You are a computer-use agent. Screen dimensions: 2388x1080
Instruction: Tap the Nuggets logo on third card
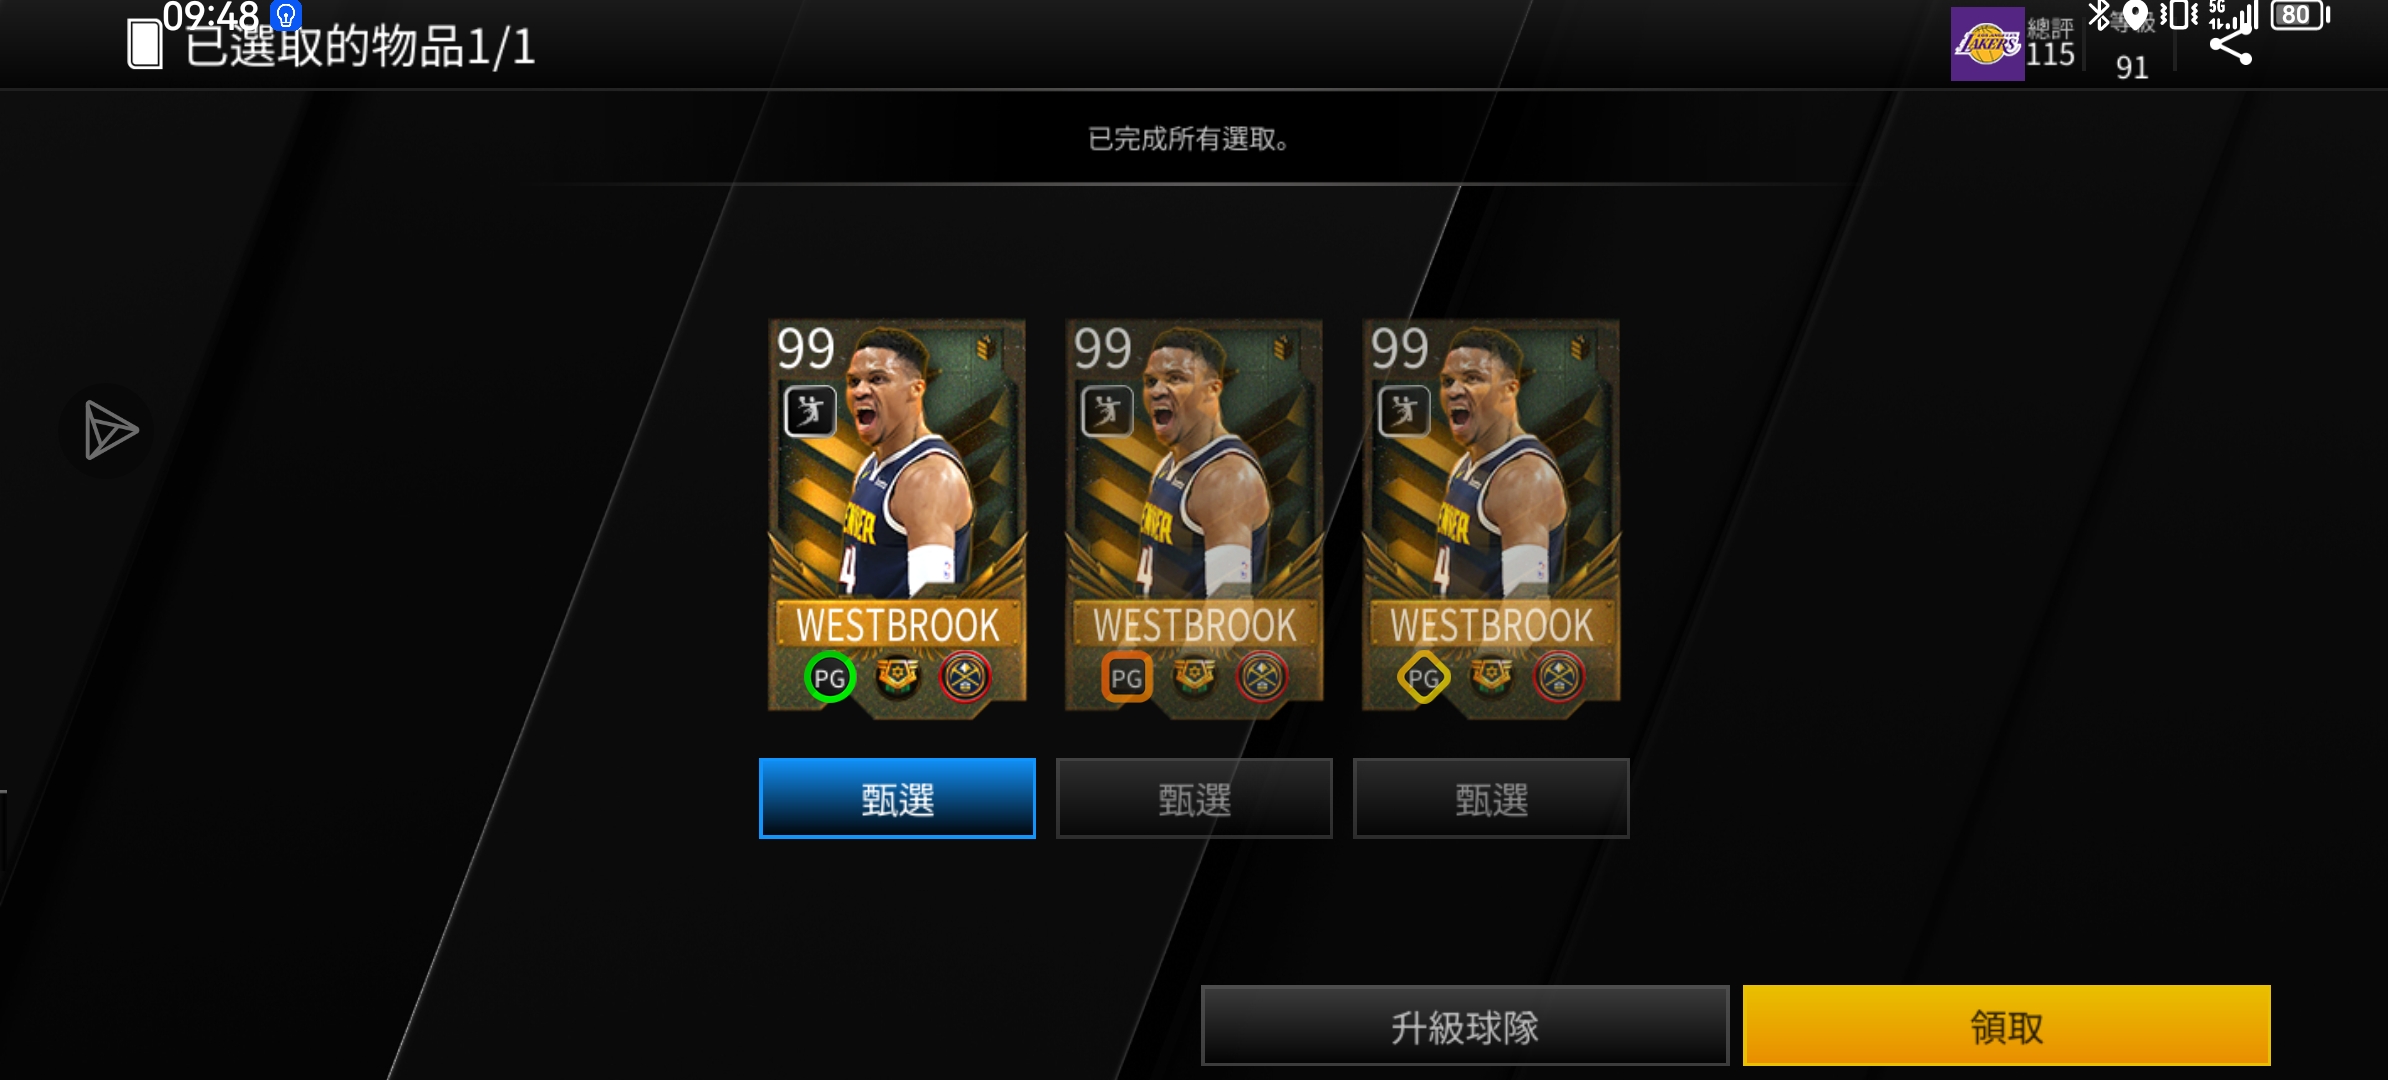1559,677
